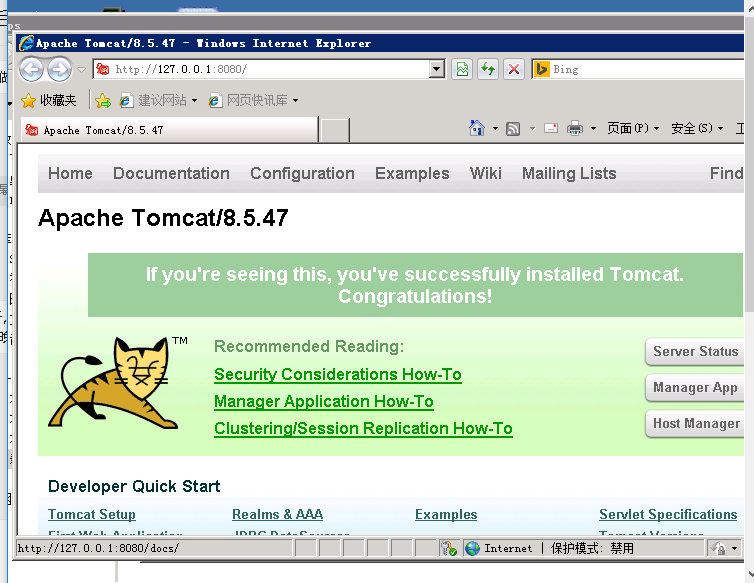754x583 pixels.
Task: Click the Print printer icon
Action: tap(575, 128)
